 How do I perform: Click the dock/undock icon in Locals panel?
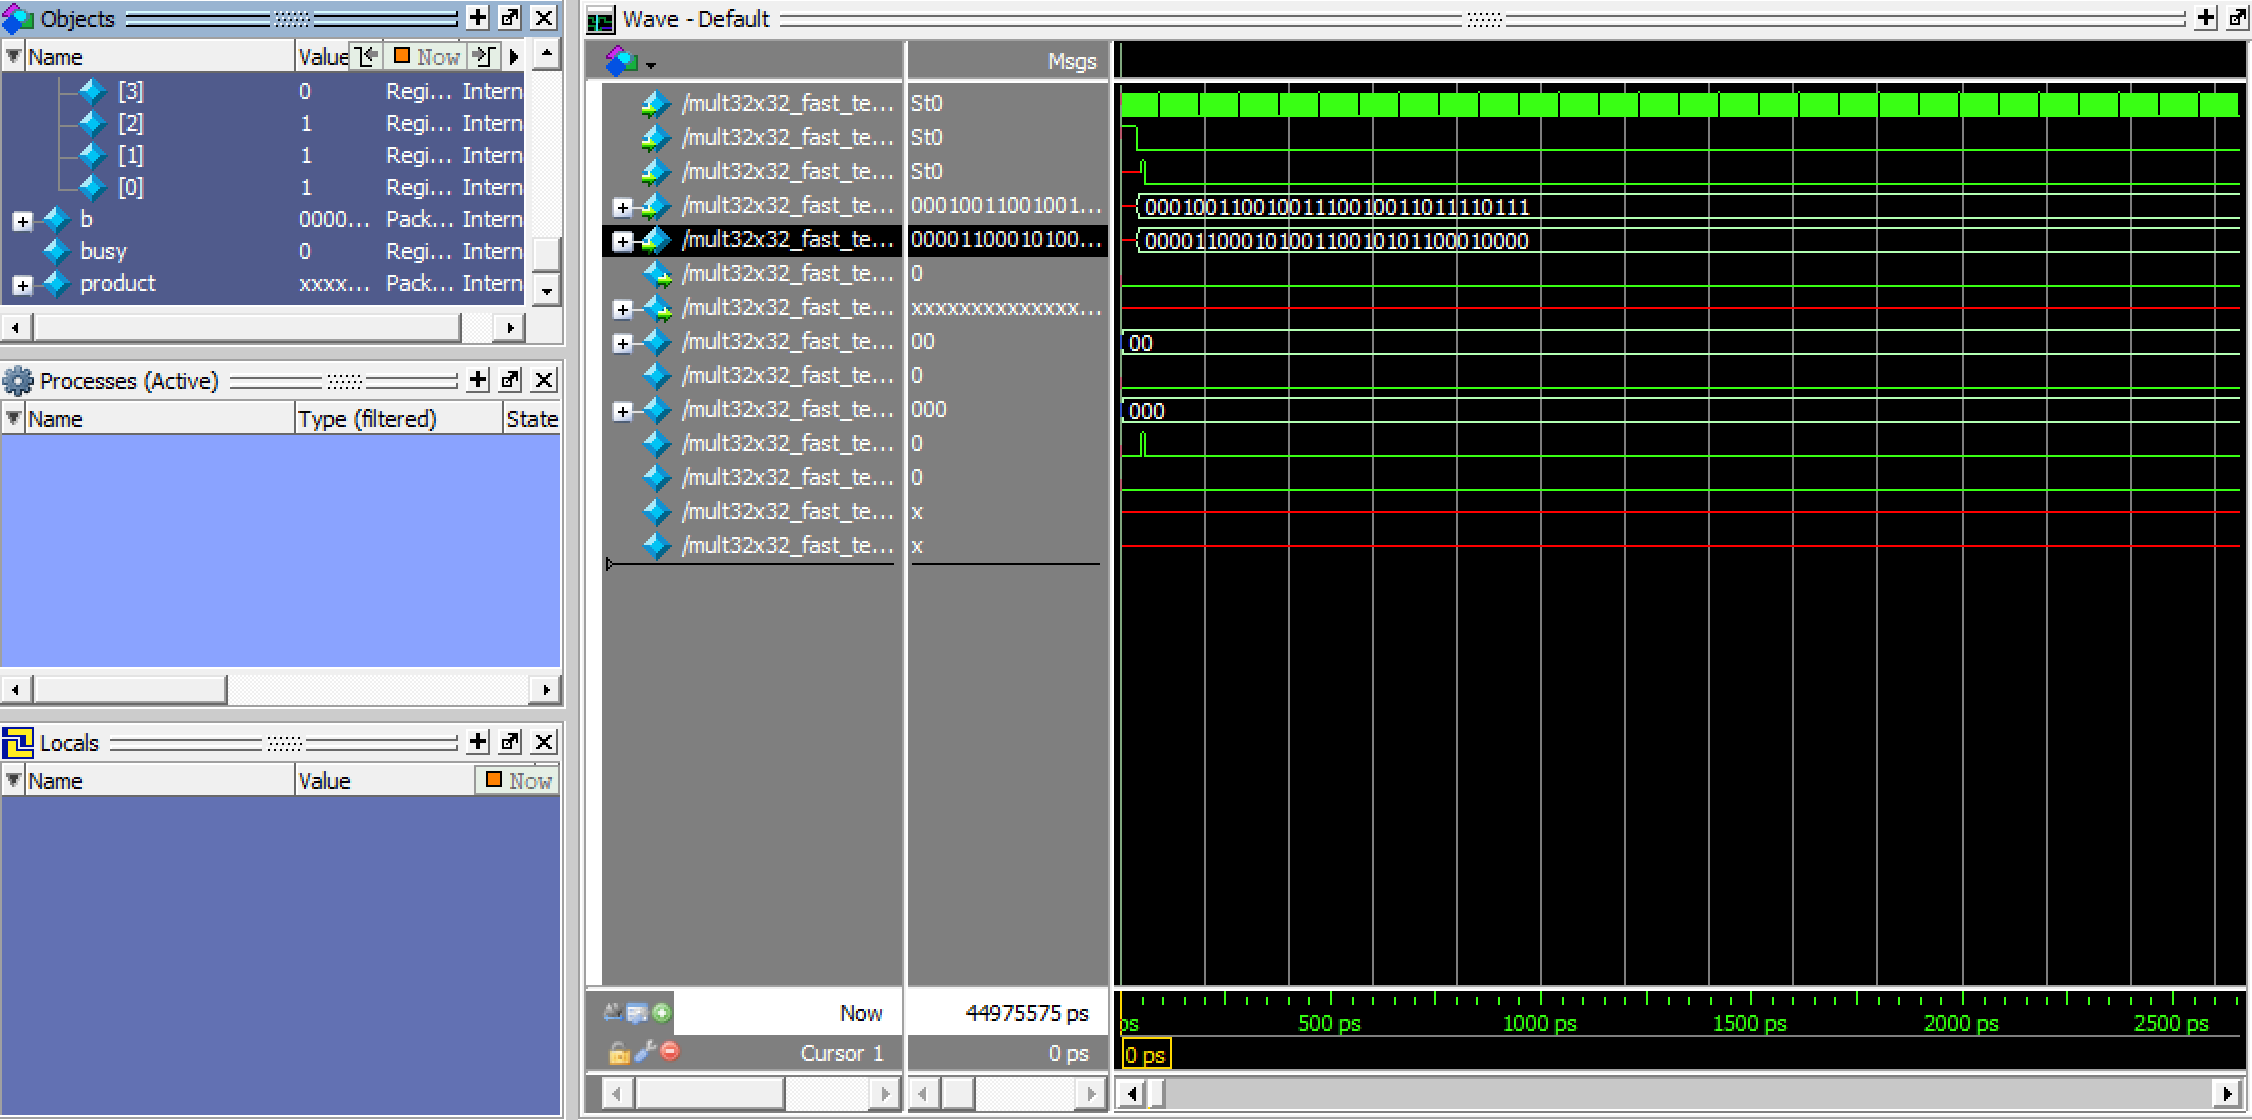(x=513, y=741)
